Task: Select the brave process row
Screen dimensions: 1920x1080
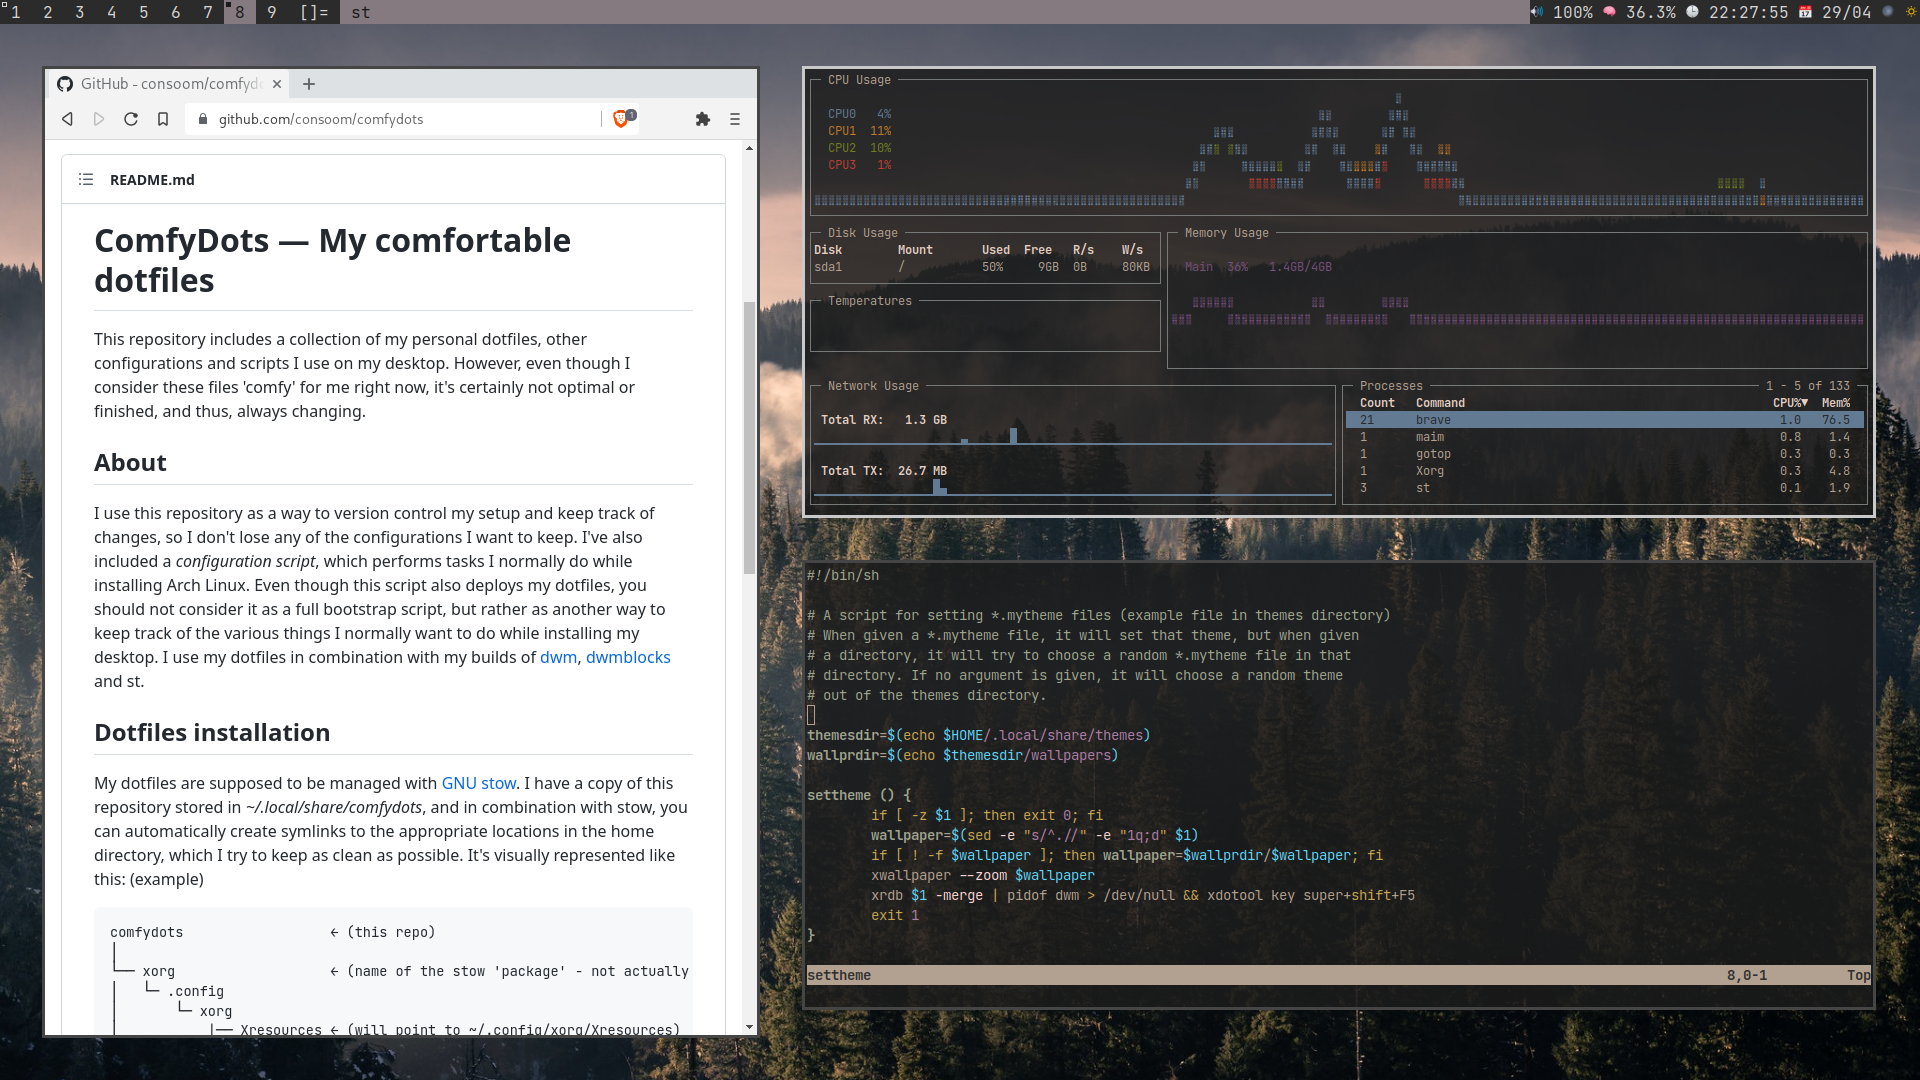Action: [1604, 420]
